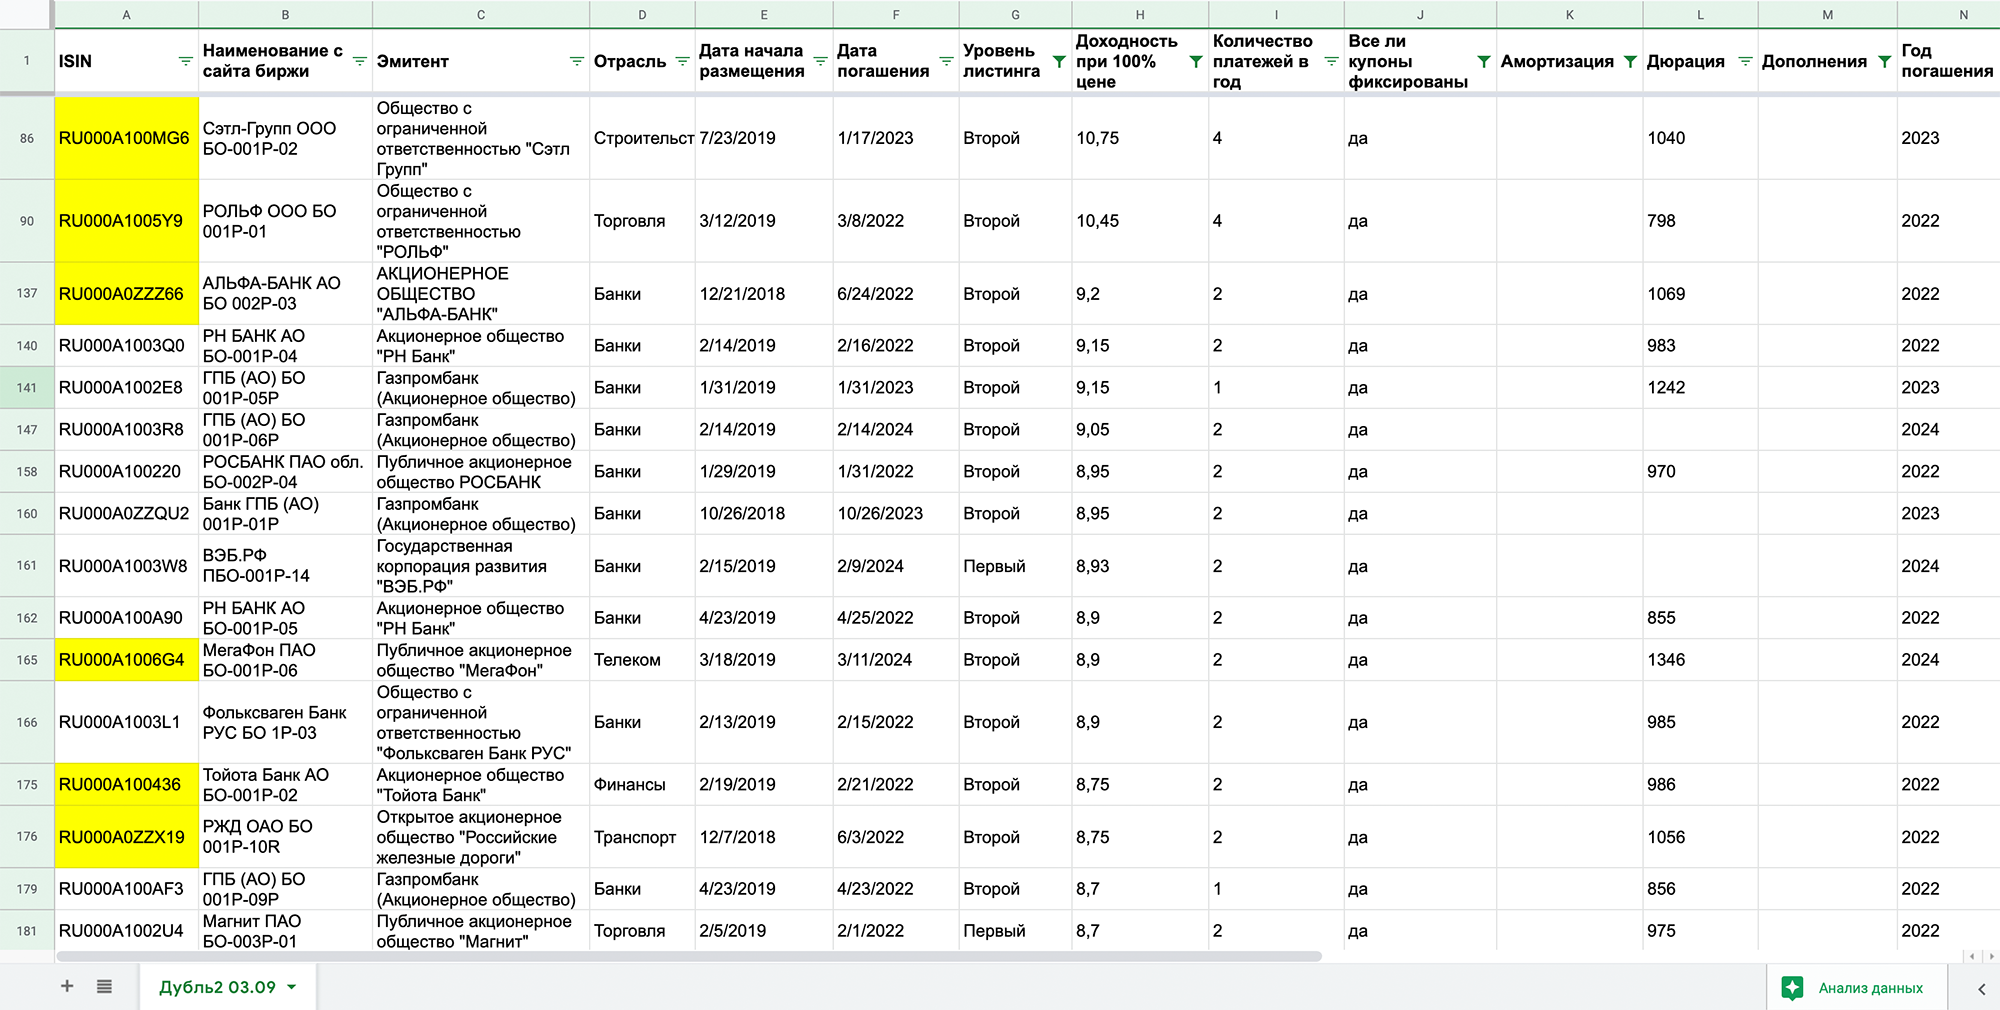Click yellow cell RU000A1006G4
This screenshot has height=1010, width=2000.
[x=126, y=660]
